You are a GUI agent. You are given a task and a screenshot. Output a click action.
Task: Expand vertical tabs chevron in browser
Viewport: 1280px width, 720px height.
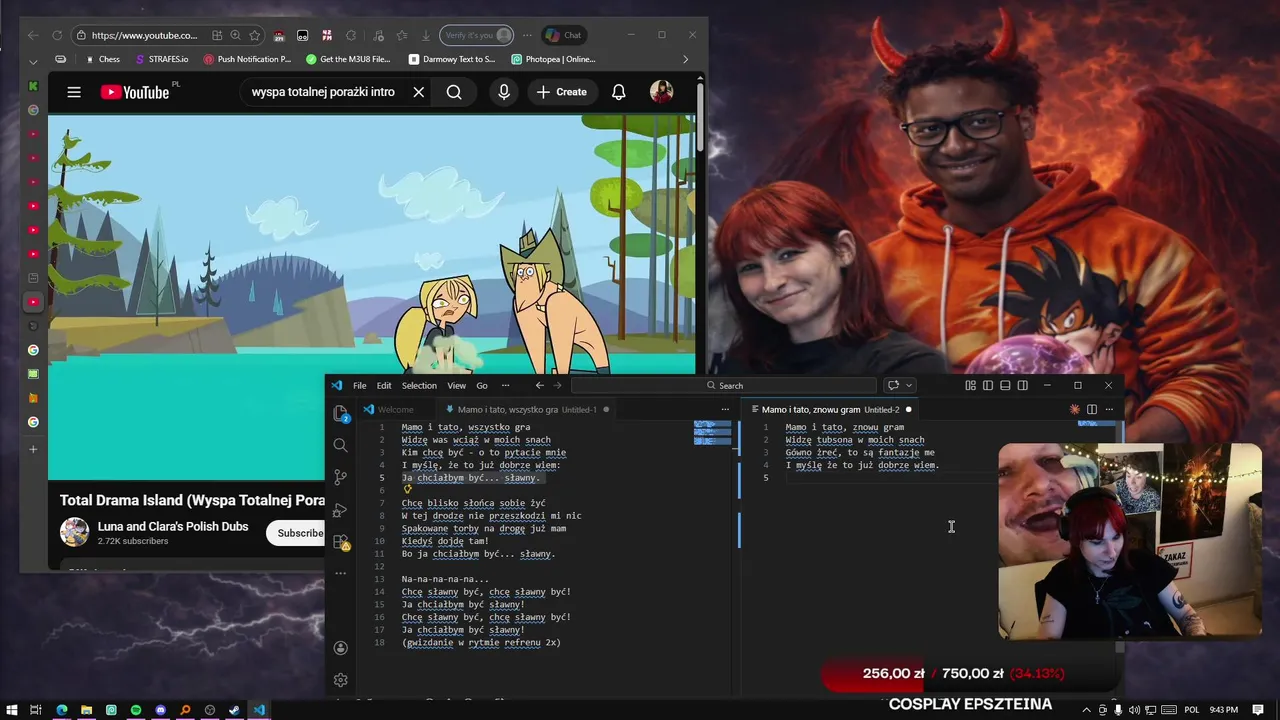pos(33,60)
